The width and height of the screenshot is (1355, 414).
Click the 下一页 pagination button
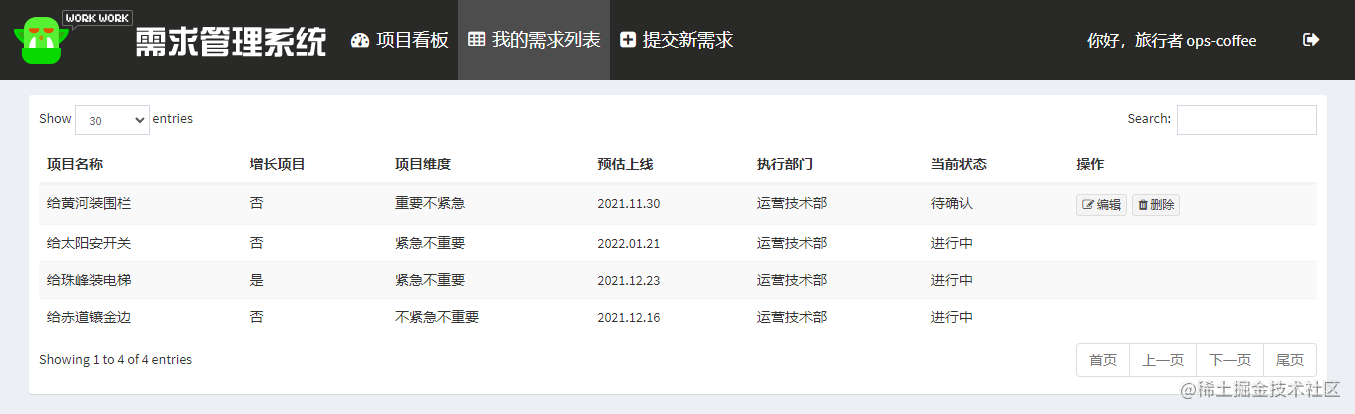tap(1230, 360)
